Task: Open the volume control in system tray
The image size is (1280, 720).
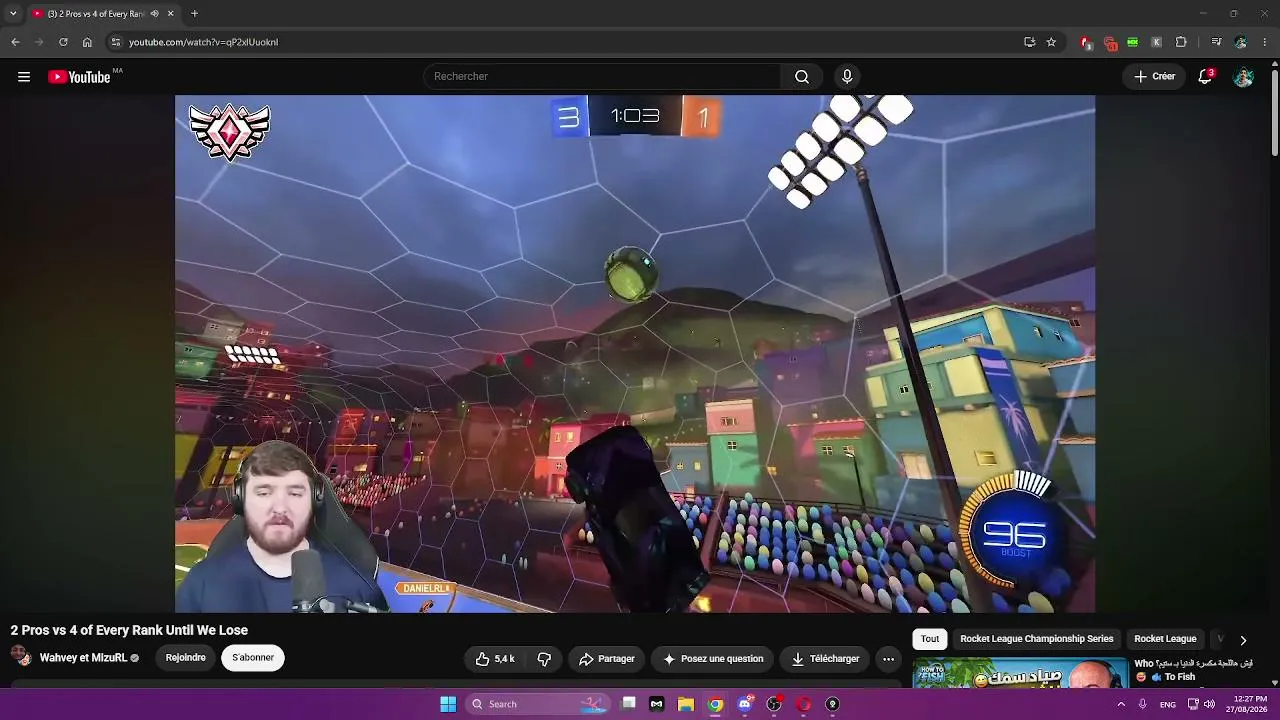Action: [1209, 704]
